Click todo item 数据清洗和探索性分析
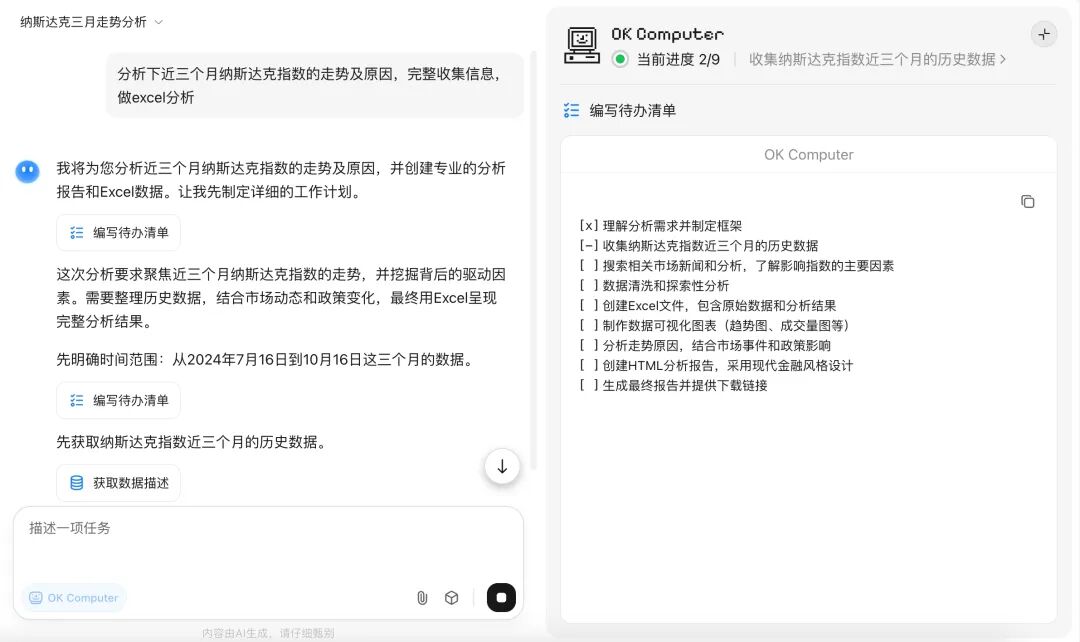The height and width of the screenshot is (642, 1080). tap(654, 286)
